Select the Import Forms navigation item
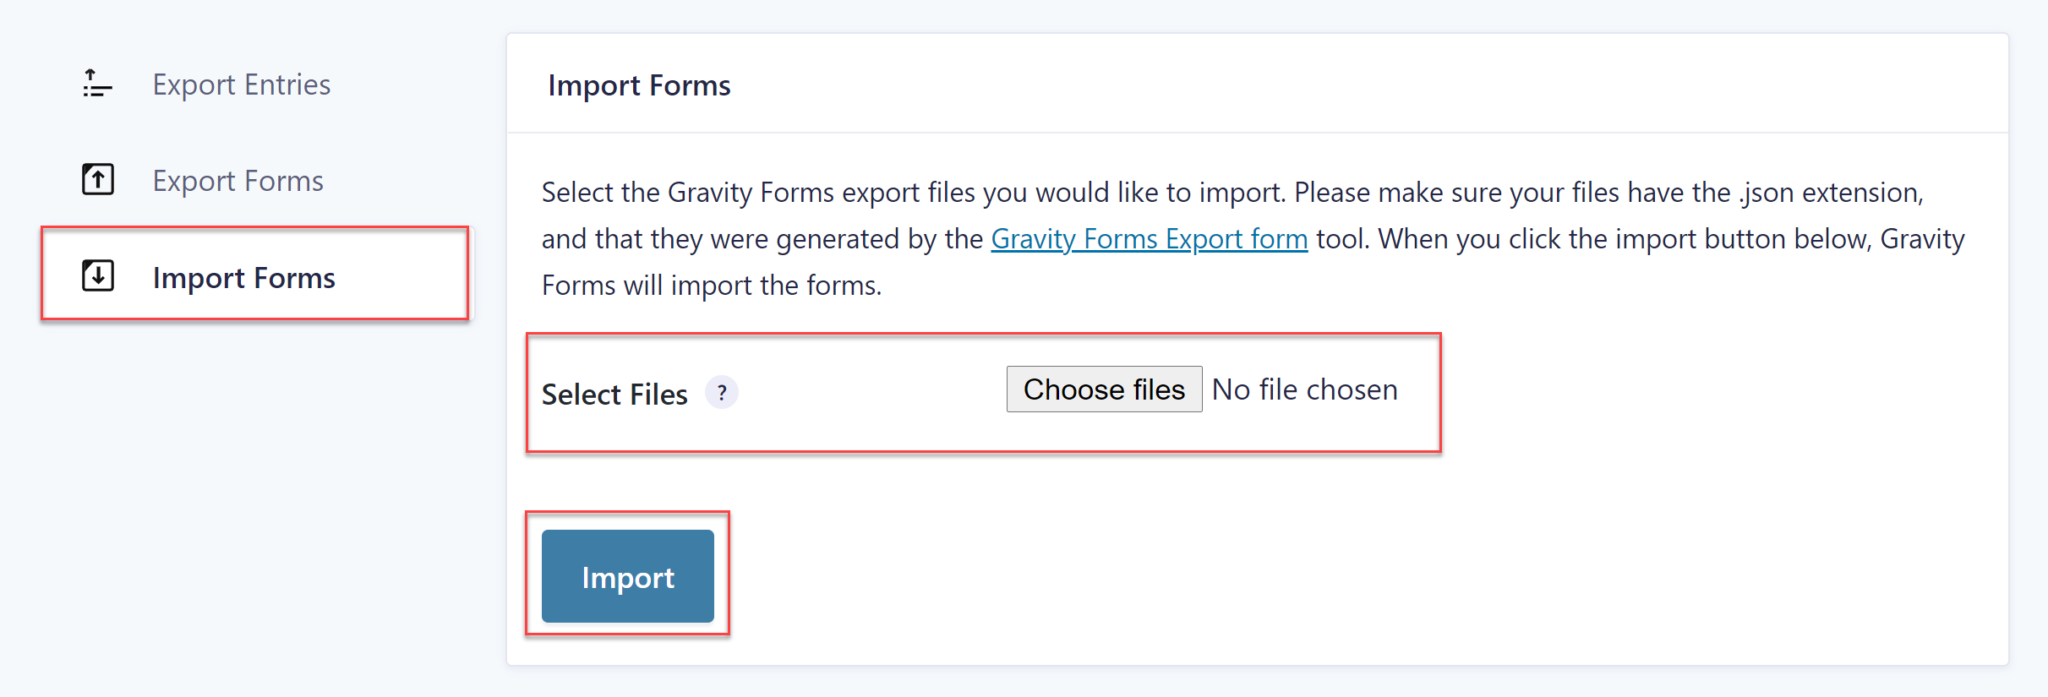 243,277
